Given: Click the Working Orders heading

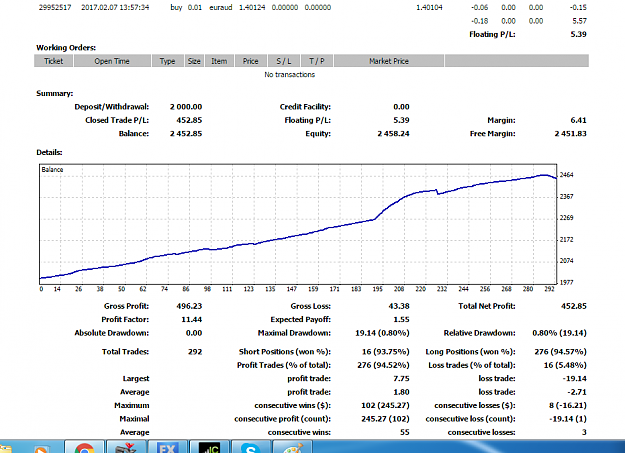Looking at the screenshot, I should coord(66,47).
